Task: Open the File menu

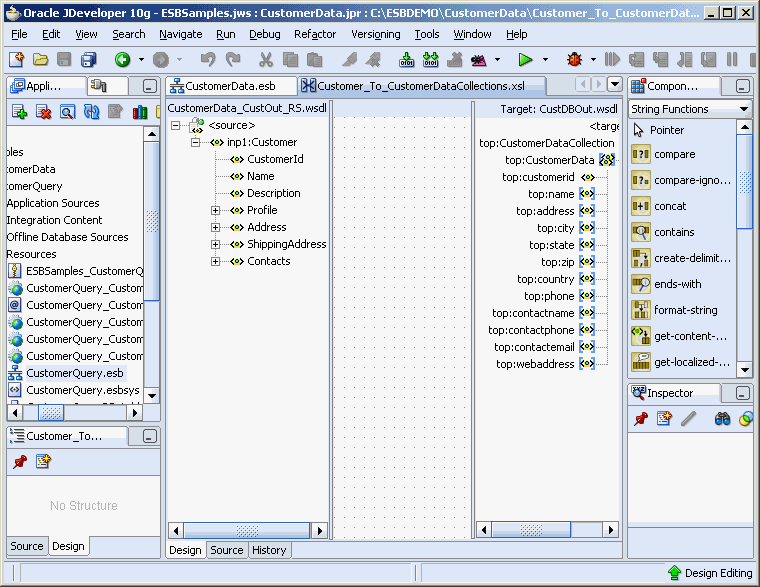Action: 19,34
